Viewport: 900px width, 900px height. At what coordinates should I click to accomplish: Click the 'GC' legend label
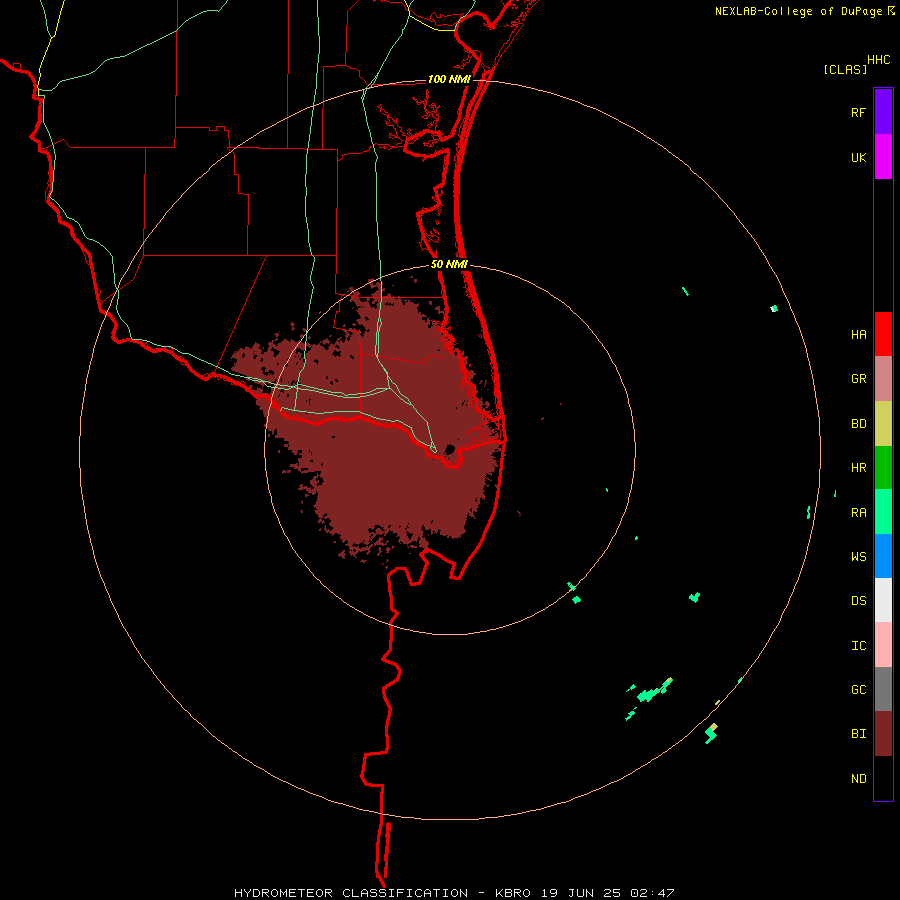(x=858, y=690)
